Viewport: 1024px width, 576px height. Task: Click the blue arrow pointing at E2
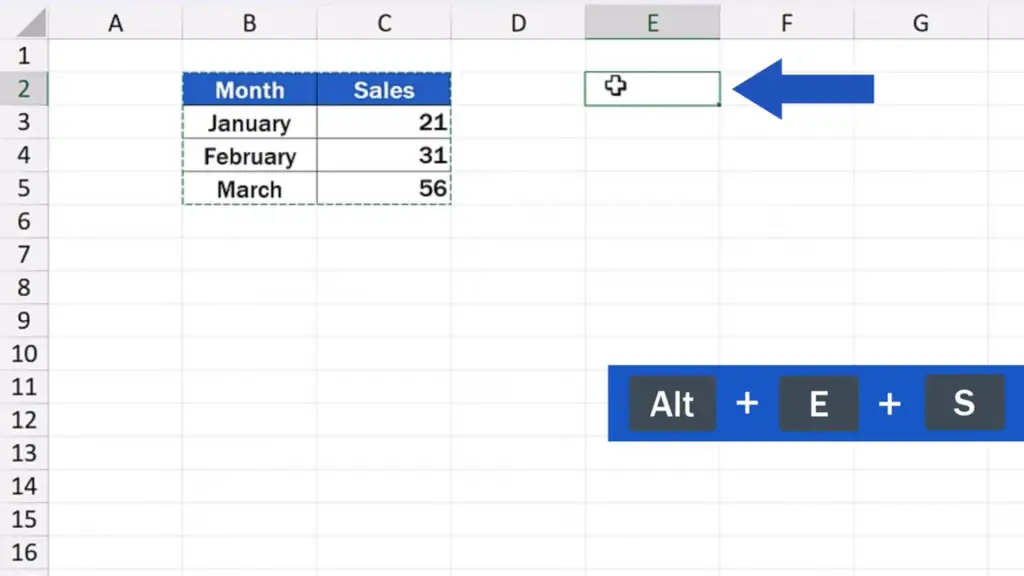click(x=803, y=89)
